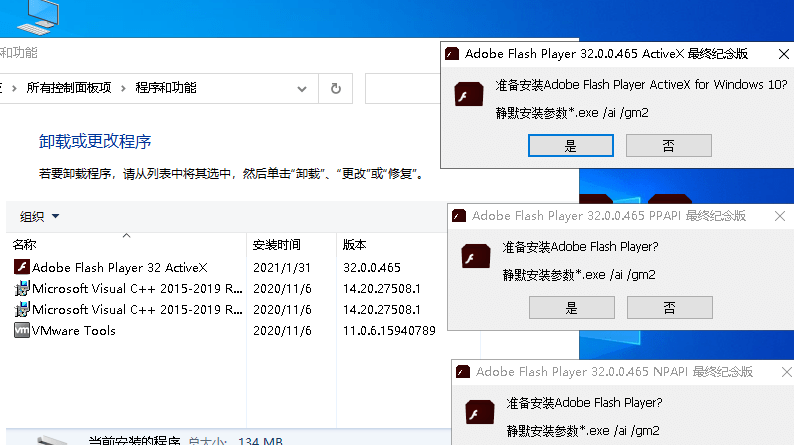This screenshot has height=445, width=794.
Task: Choose 否 in the PPAPI install dialog
Action: click(x=670, y=308)
